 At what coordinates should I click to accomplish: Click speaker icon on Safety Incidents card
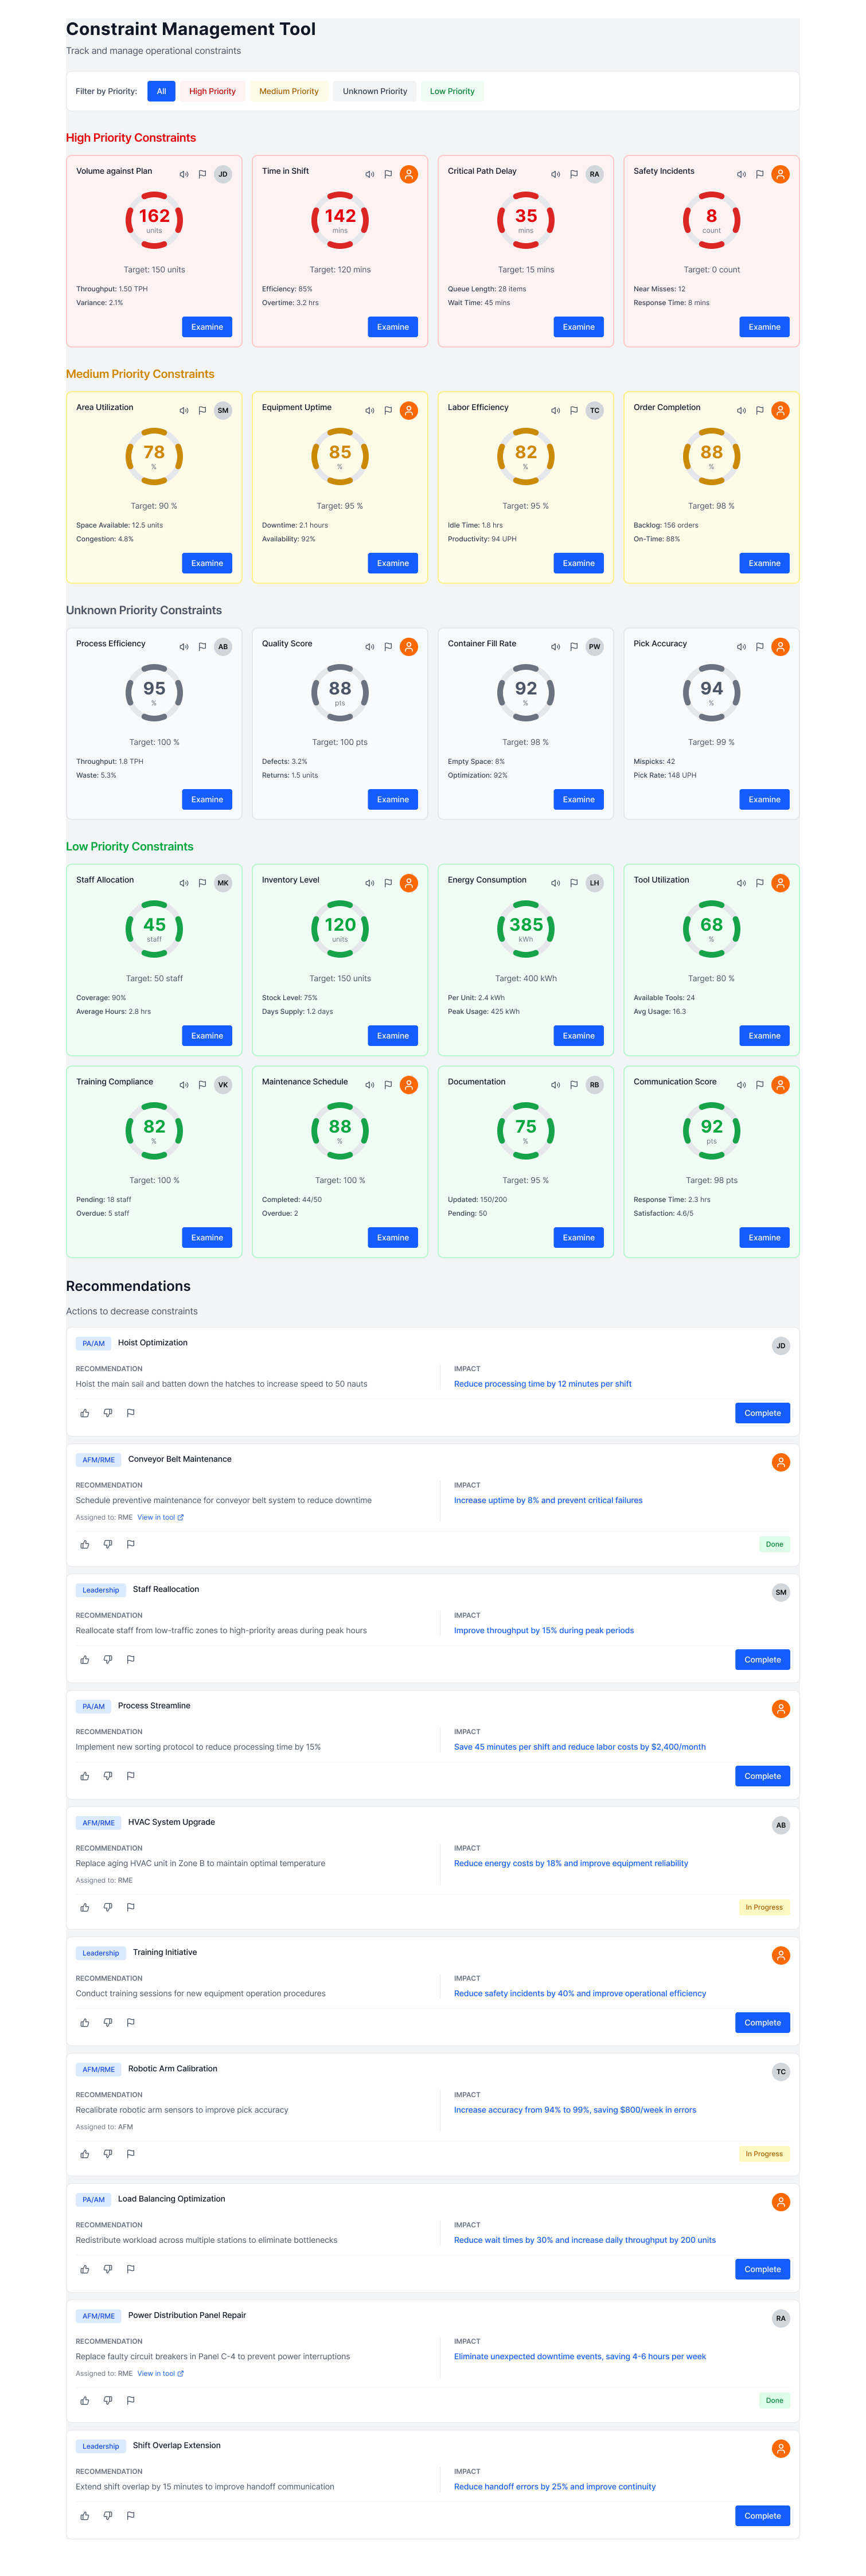coord(742,174)
